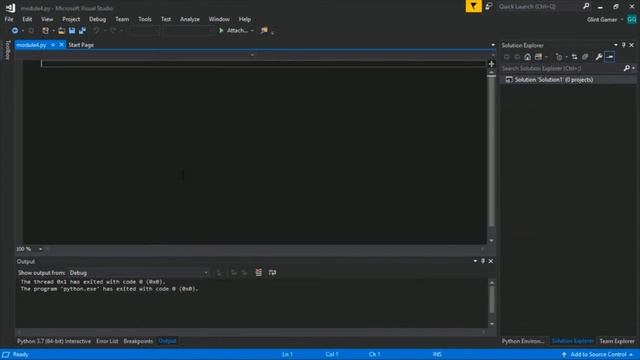Click the Show All Files icon
Image resolution: width=640 pixels, height=360 pixels.
point(585,57)
